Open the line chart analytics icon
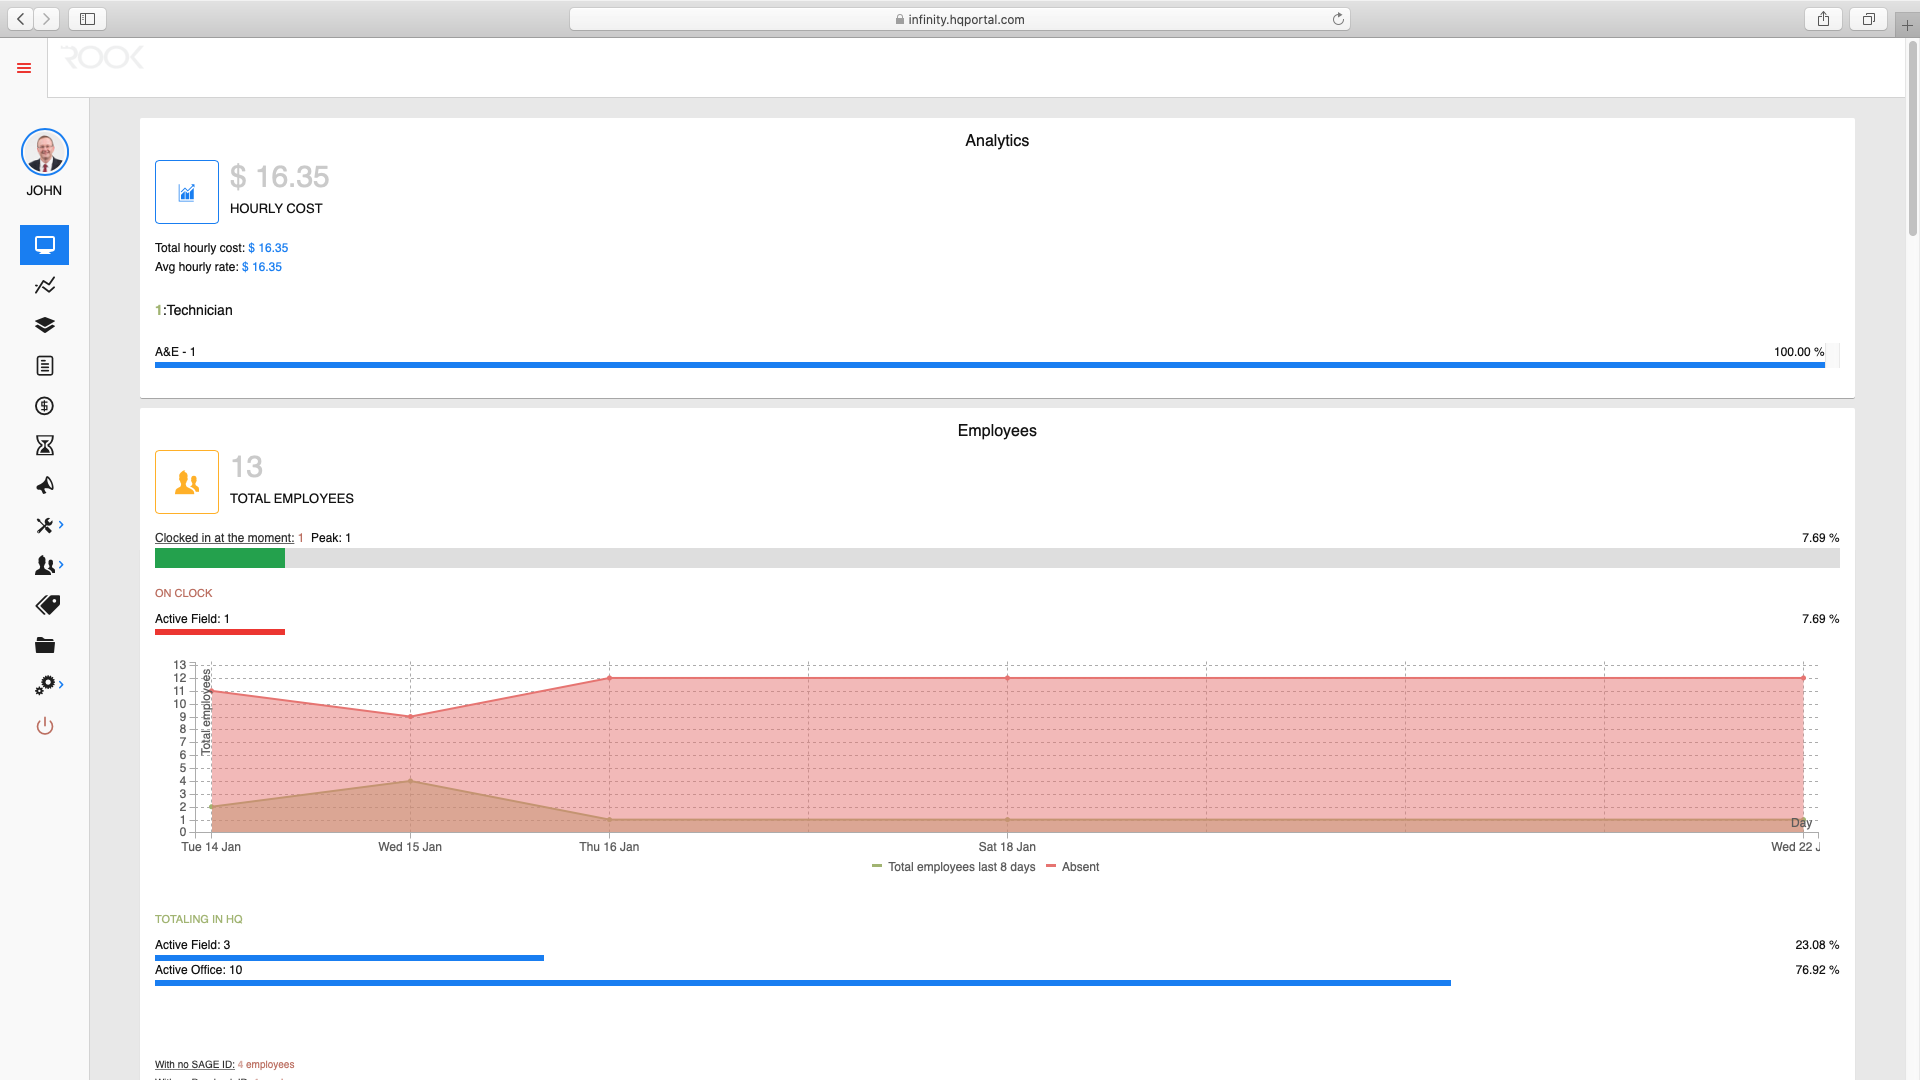The width and height of the screenshot is (1920, 1080). [44, 286]
